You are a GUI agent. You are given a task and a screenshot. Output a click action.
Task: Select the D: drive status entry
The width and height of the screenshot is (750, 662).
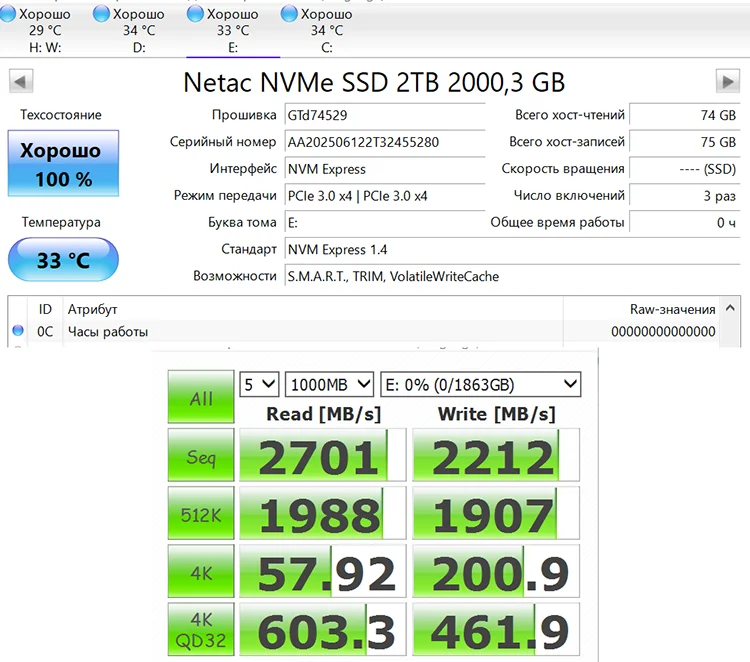(x=130, y=30)
